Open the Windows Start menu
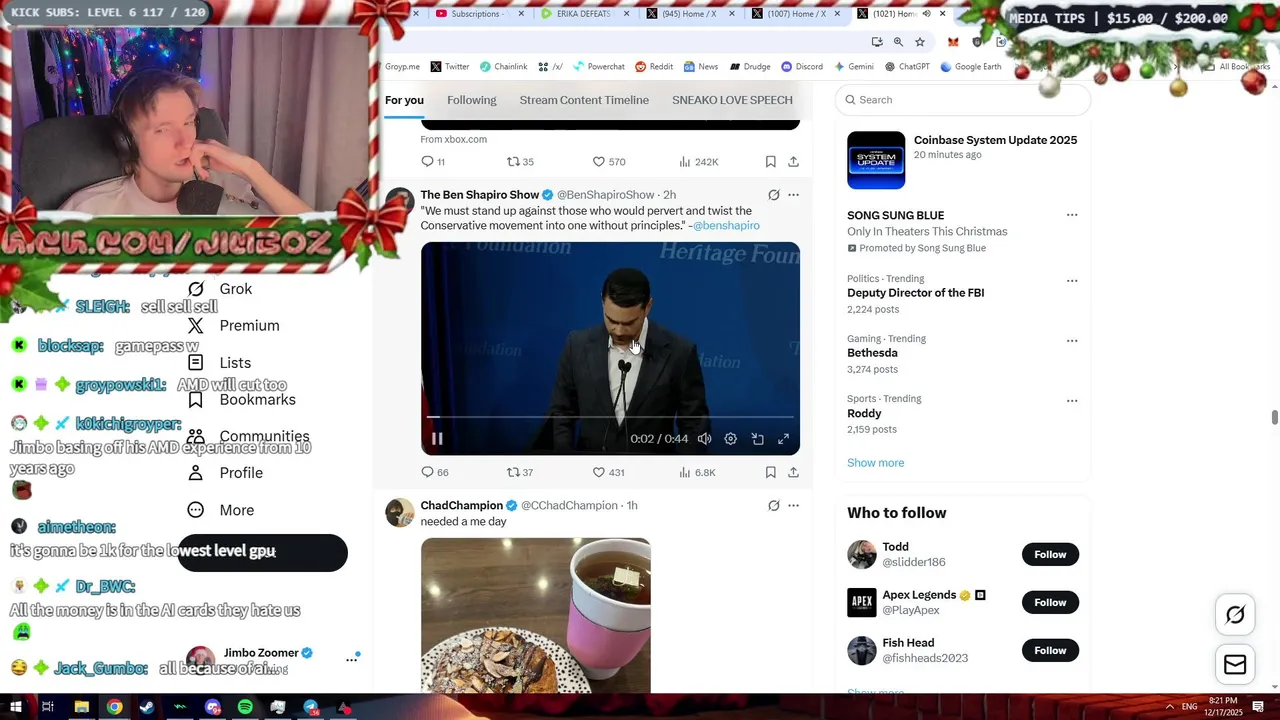Image resolution: width=1280 pixels, height=720 pixels. tap(16, 707)
